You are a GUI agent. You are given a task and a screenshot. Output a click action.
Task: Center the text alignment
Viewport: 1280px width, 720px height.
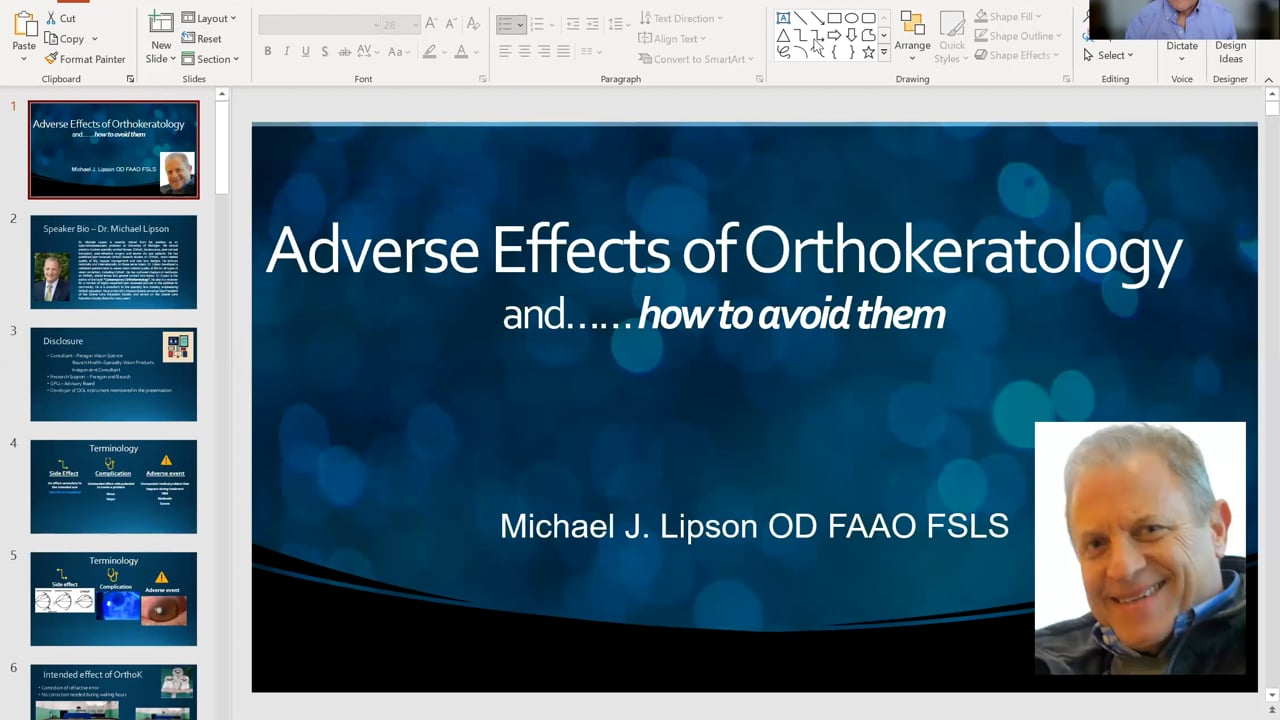click(x=525, y=51)
